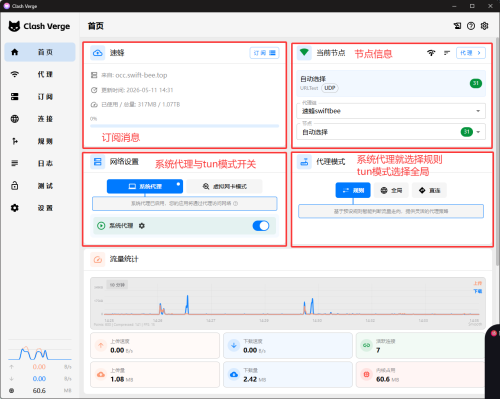Click the Clash Verge cat logo

click(x=14, y=26)
